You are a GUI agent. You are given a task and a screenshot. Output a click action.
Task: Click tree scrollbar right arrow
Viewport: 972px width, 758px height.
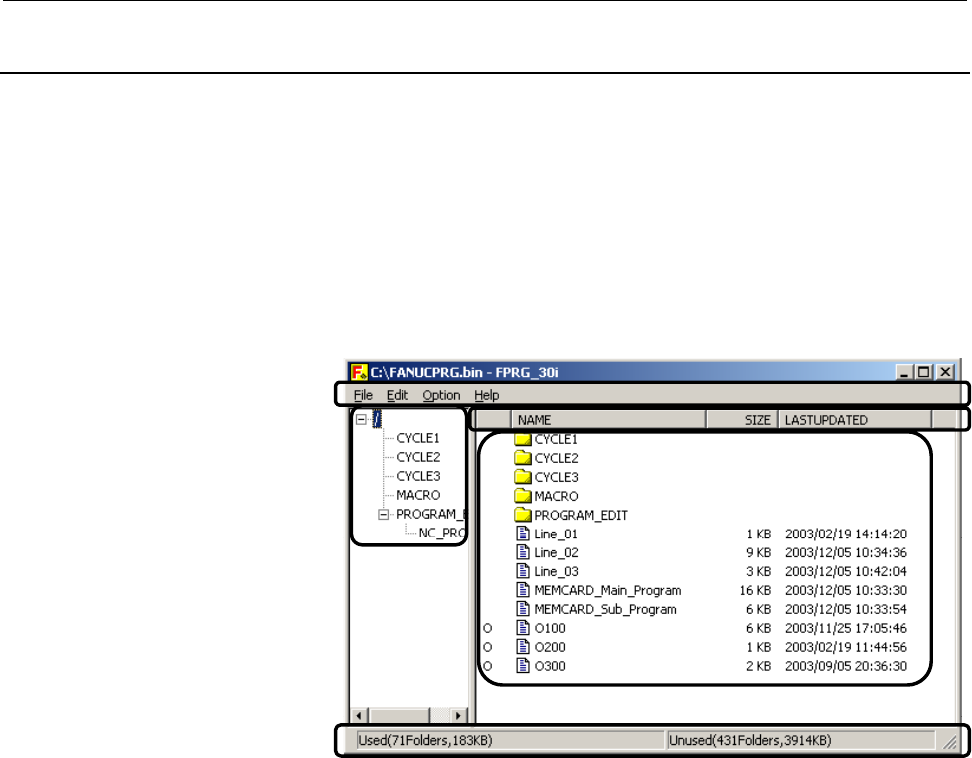coord(458,715)
